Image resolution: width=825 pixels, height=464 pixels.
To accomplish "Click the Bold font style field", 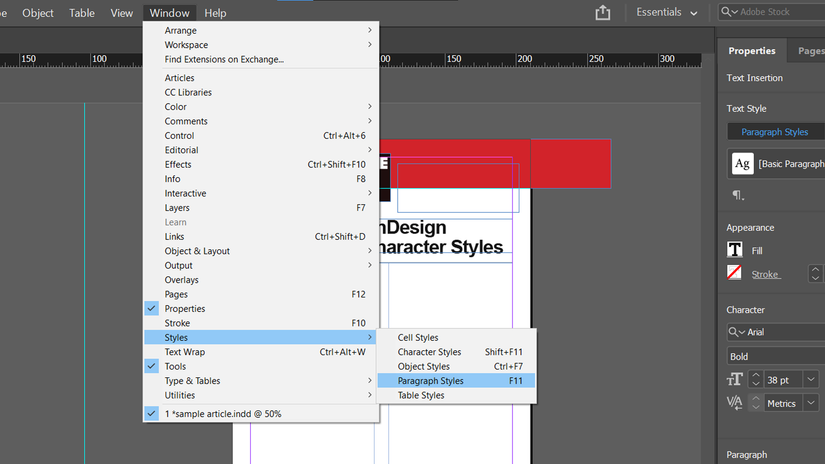I will click(x=776, y=357).
